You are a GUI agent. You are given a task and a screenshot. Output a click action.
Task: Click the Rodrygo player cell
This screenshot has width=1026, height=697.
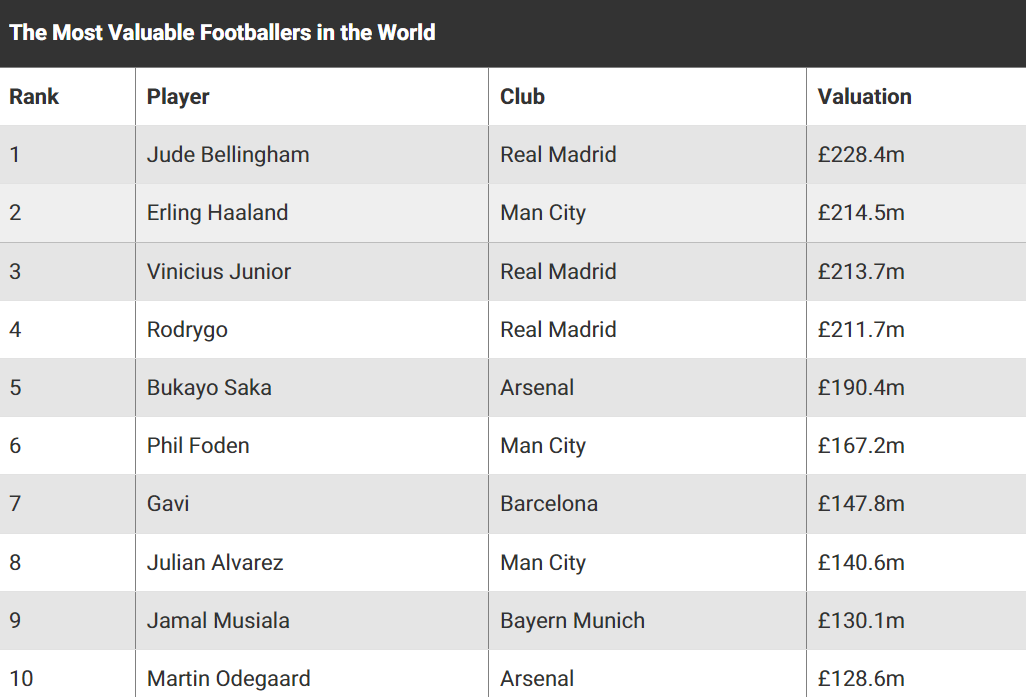[187, 330]
